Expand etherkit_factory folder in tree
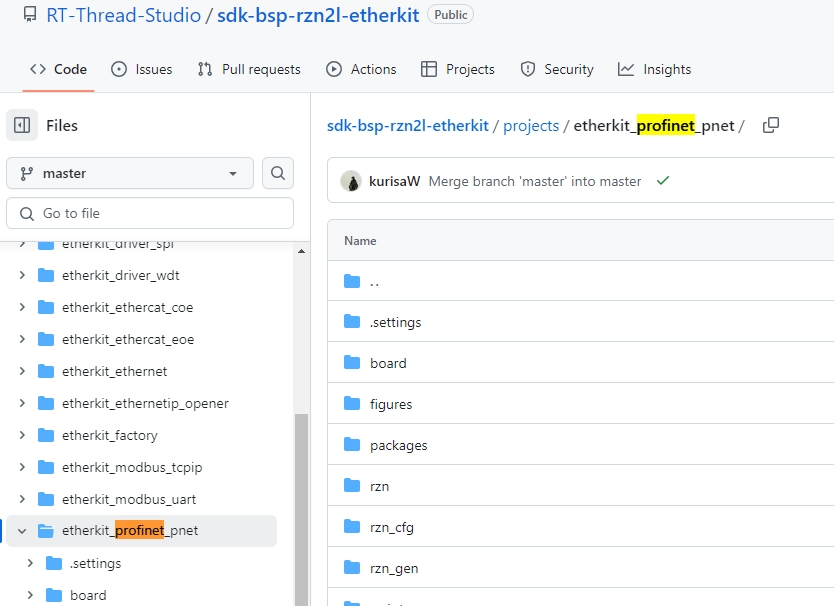The image size is (834, 606). point(22,435)
